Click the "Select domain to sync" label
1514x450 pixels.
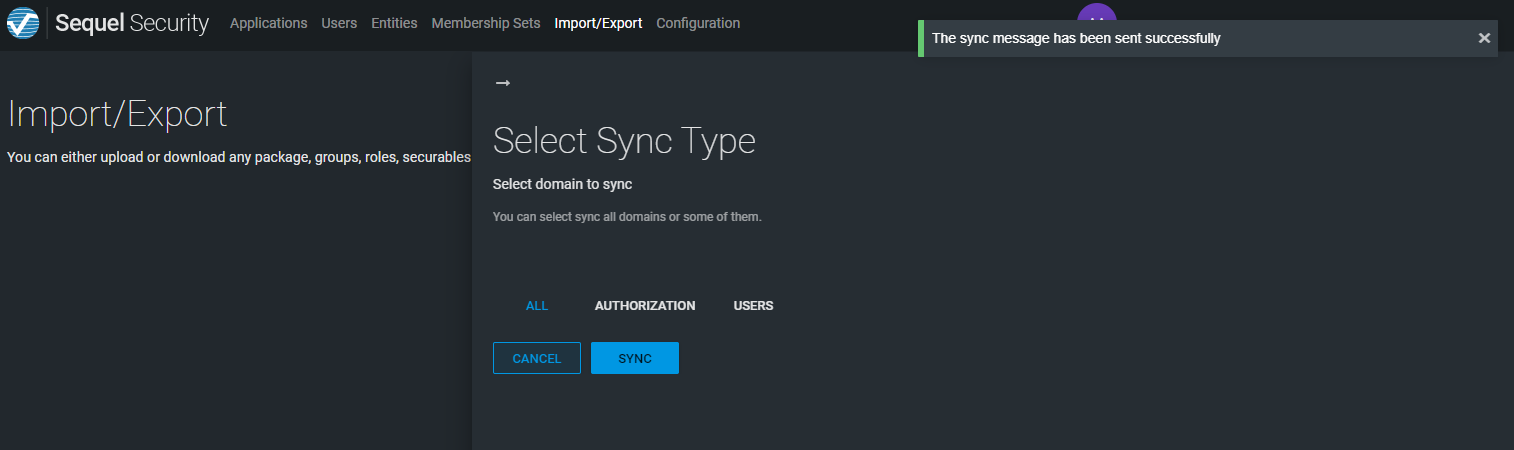[562, 184]
